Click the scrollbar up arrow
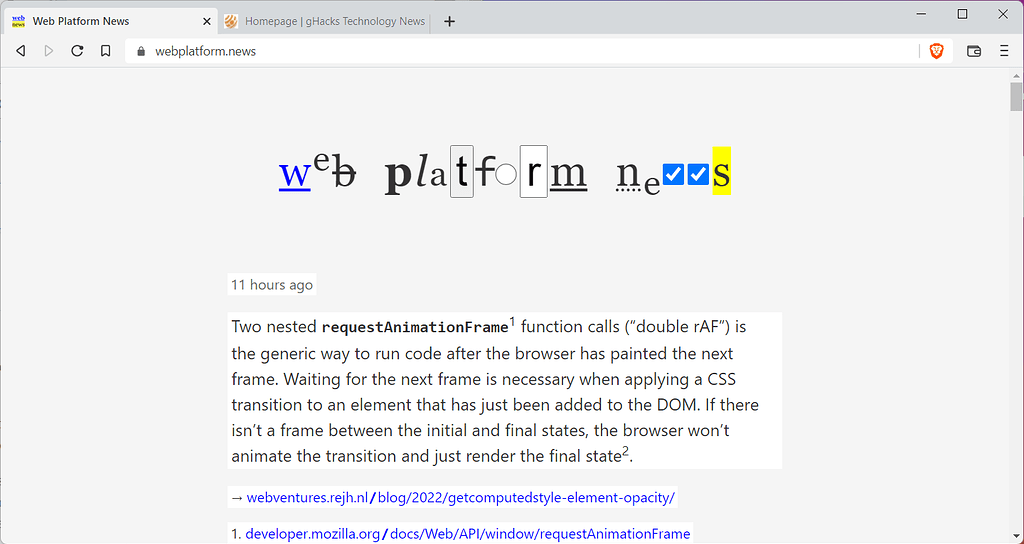This screenshot has height=544, width=1024. coord(1016,76)
